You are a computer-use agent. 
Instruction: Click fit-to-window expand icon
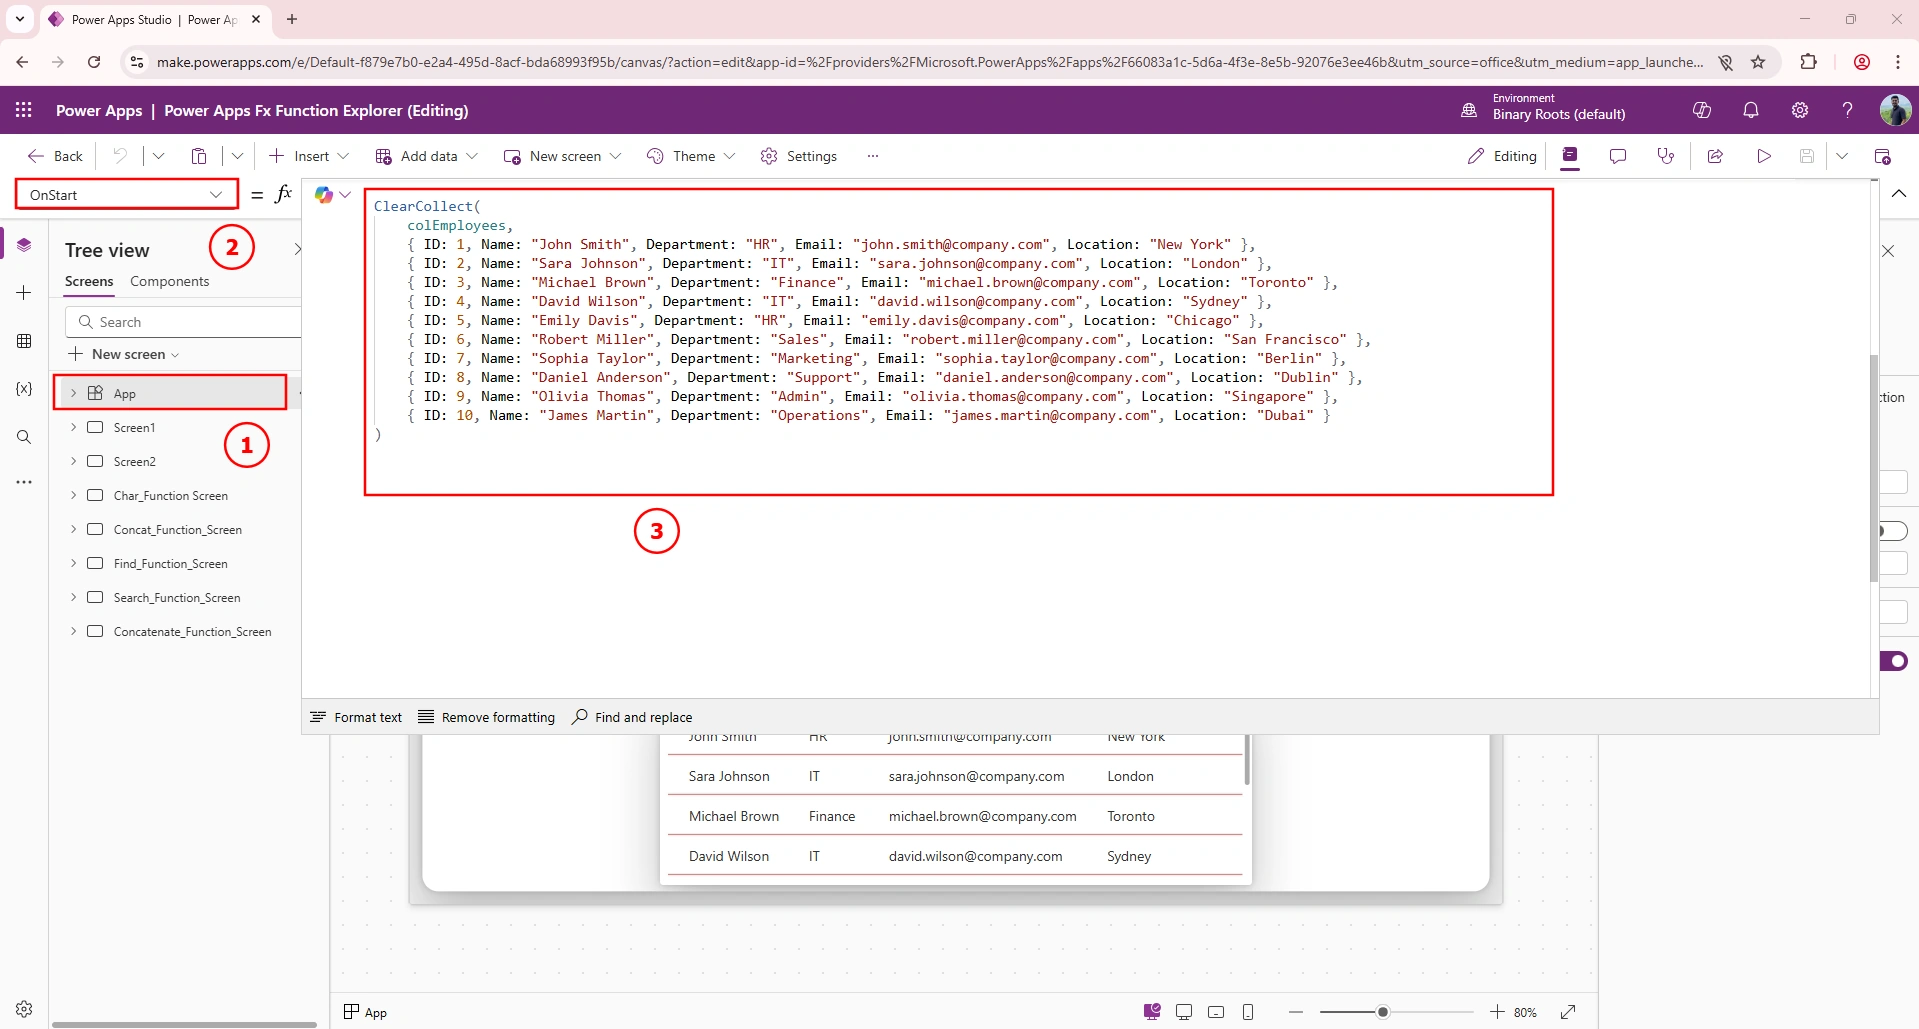1568,1012
